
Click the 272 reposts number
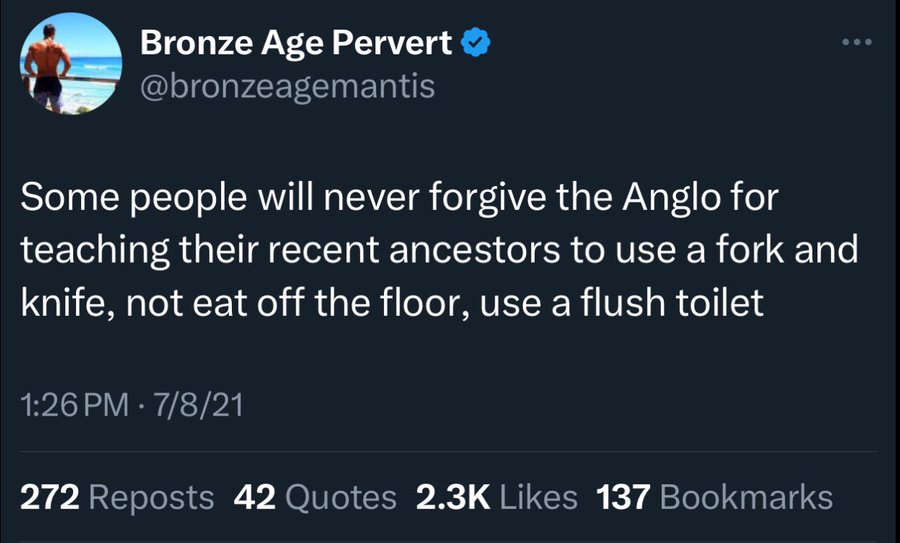pyautogui.click(x=50, y=497)
